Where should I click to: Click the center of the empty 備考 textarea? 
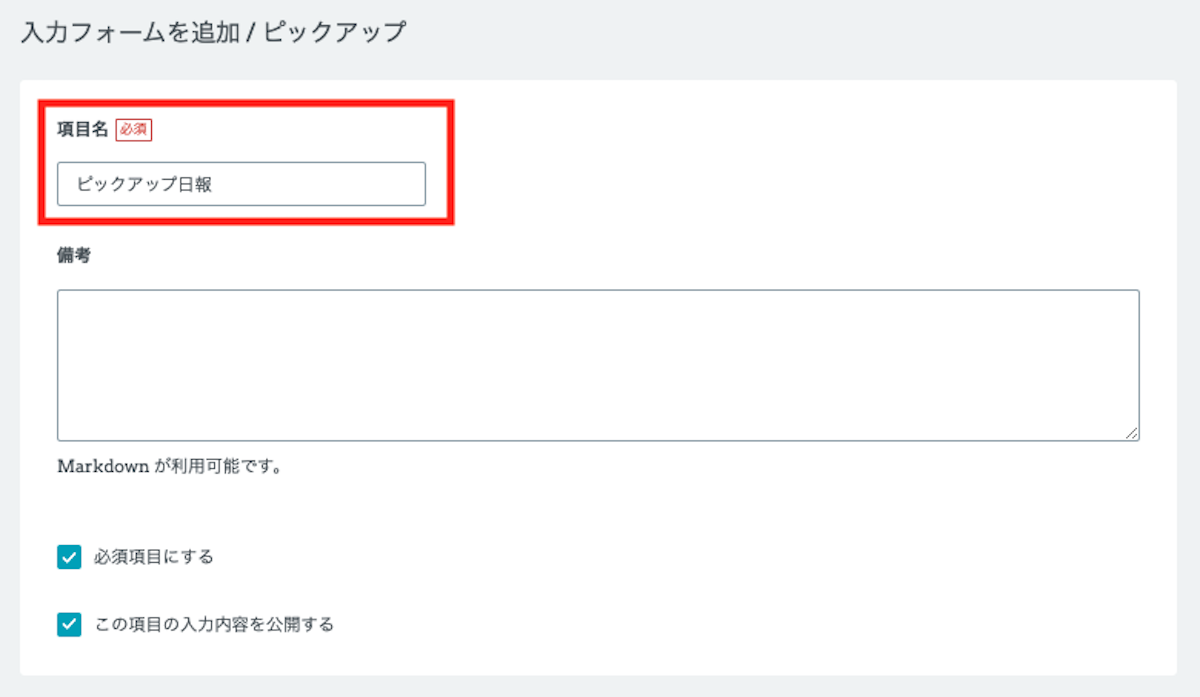tap(598, 365)
